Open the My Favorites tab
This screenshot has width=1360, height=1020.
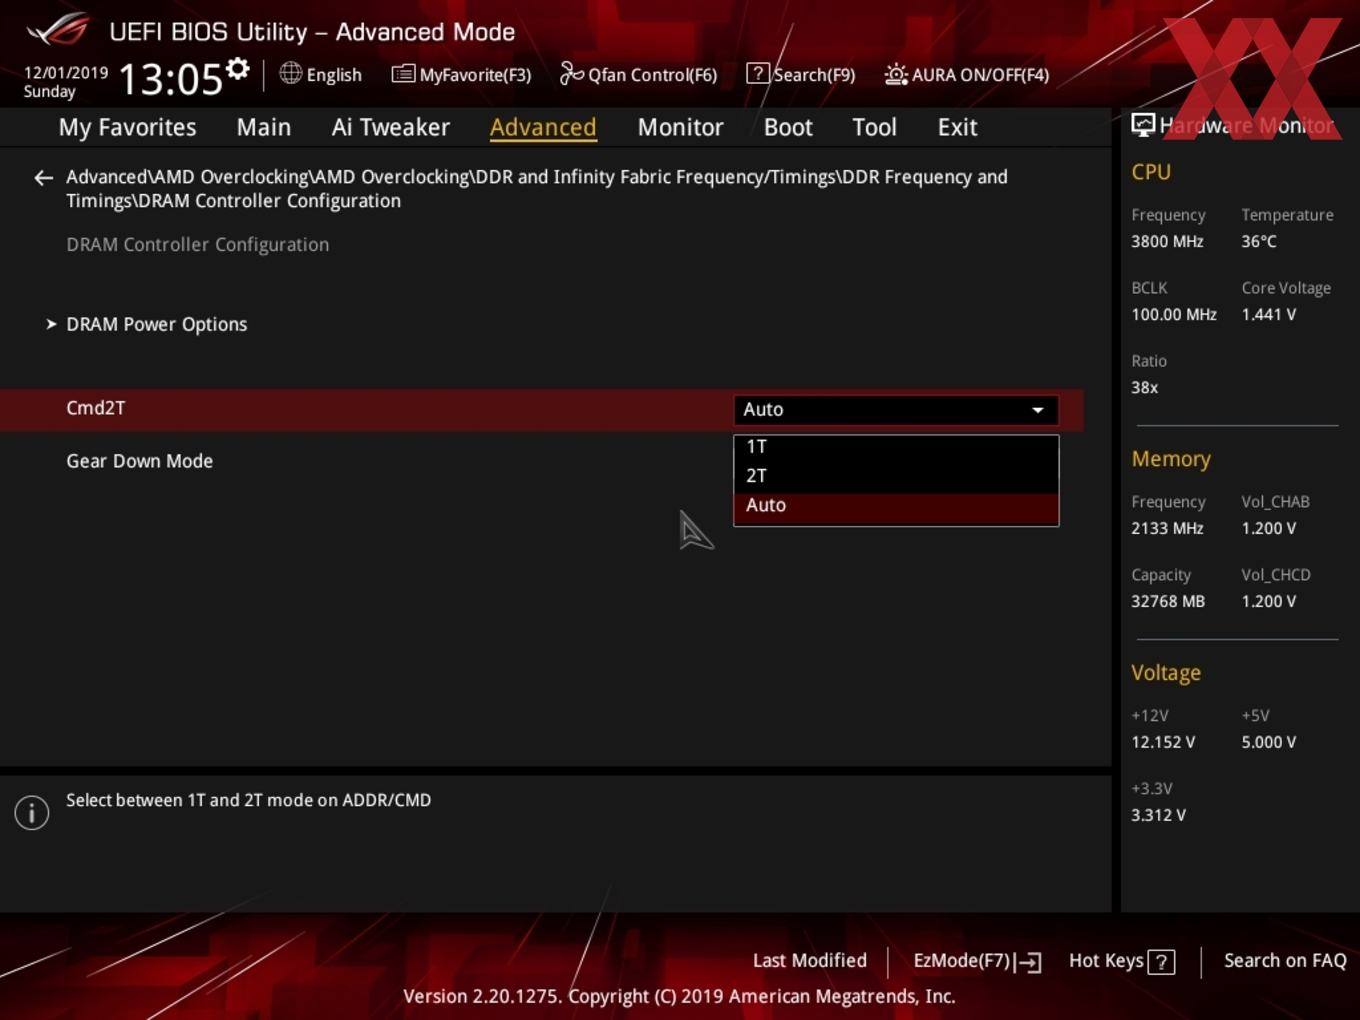127,127
